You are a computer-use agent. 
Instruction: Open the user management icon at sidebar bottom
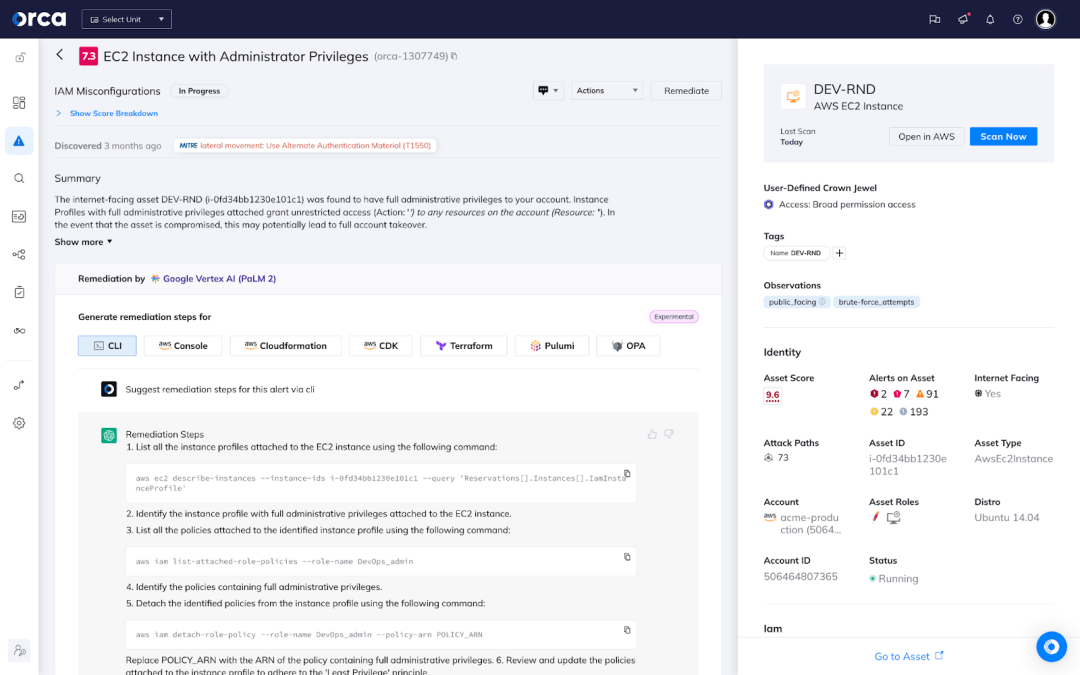[x=19, y=650]
